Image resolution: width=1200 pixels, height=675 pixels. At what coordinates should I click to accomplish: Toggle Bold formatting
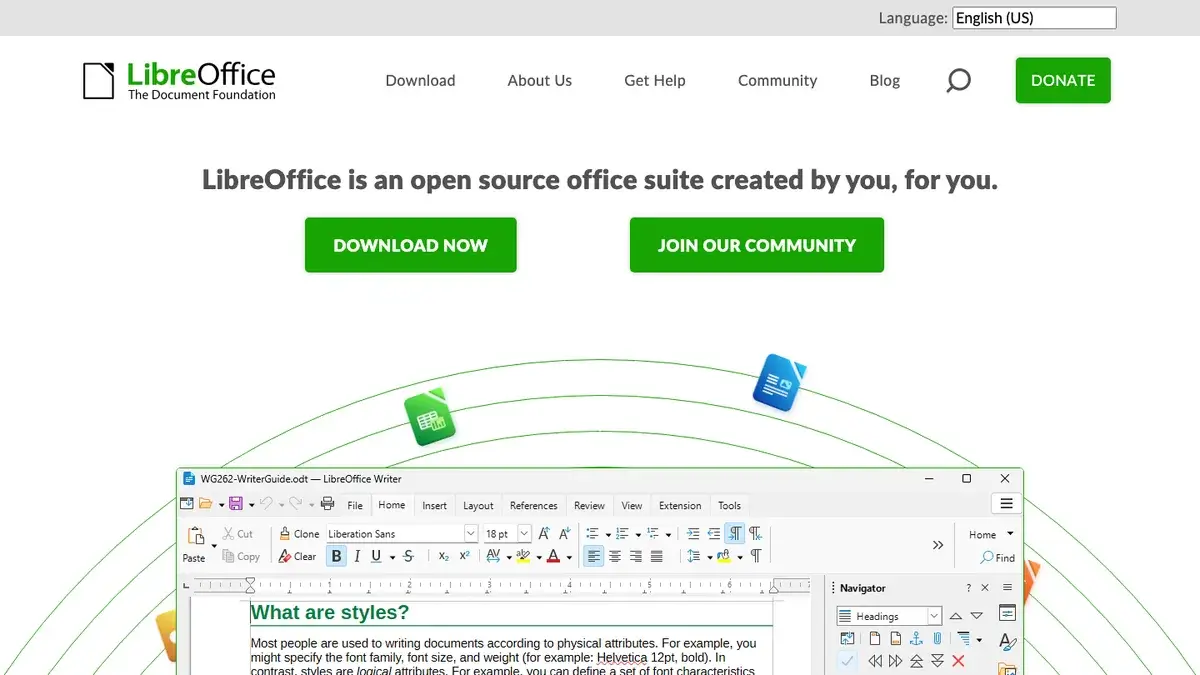[336, 556]
